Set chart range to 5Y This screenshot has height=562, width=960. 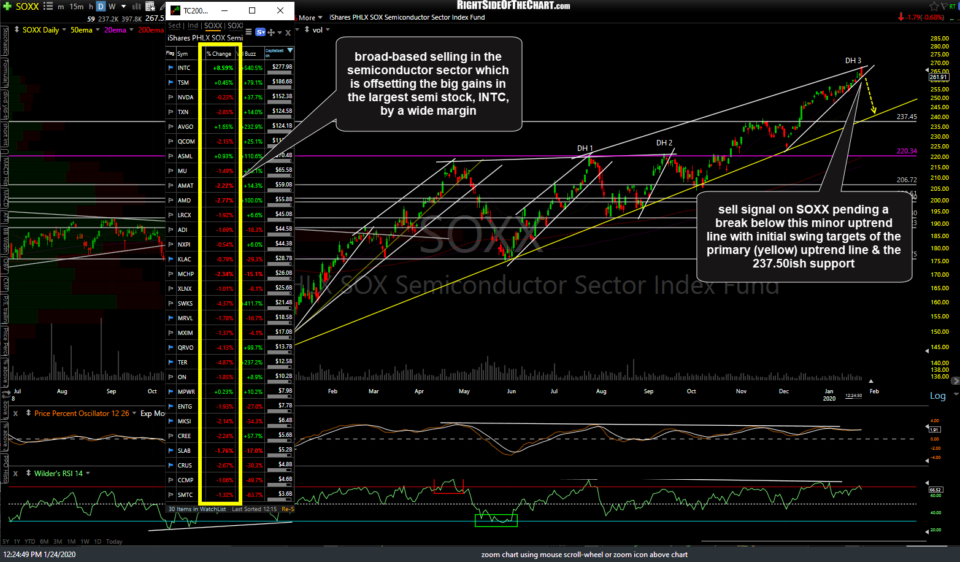point(6,541)
